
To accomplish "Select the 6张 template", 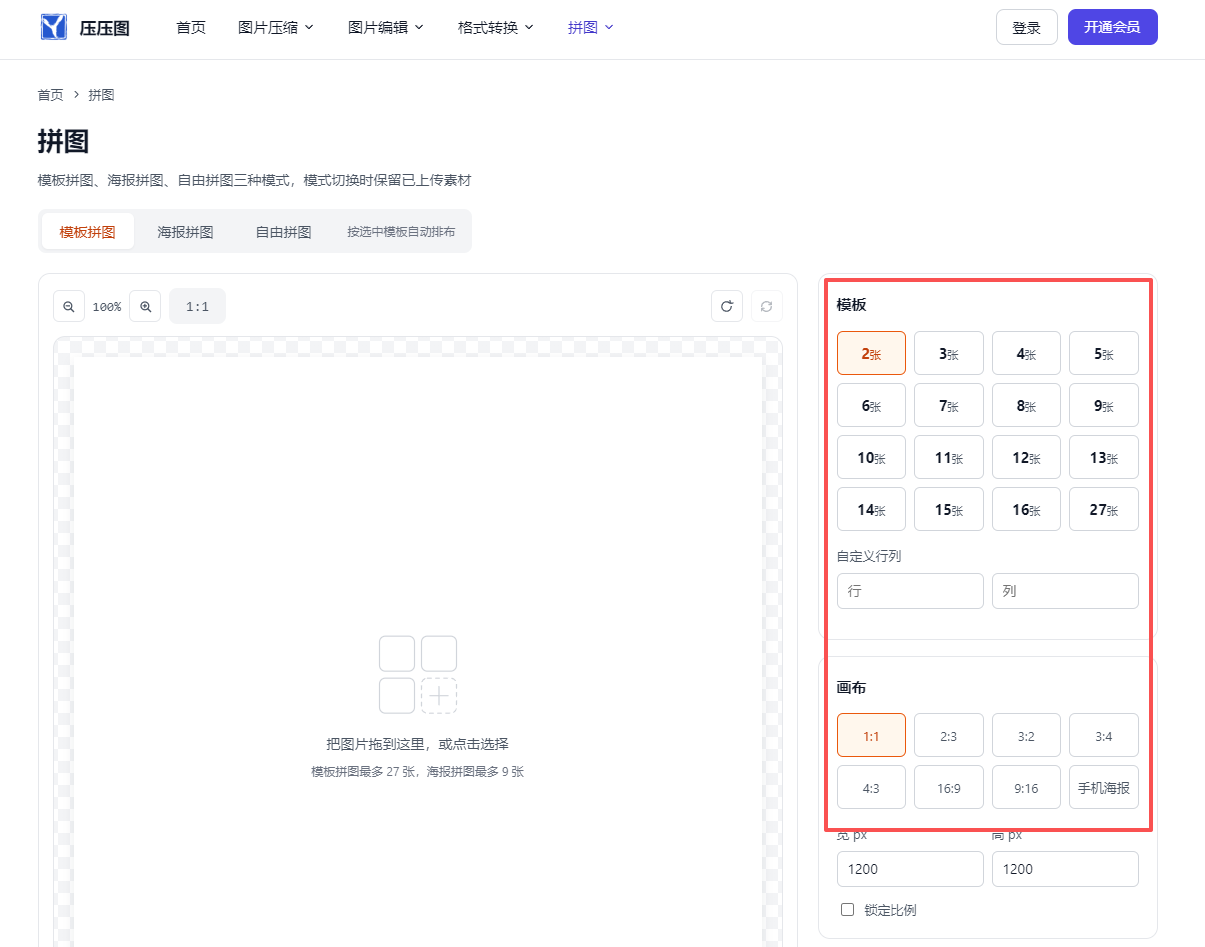I will pos(871,405).
